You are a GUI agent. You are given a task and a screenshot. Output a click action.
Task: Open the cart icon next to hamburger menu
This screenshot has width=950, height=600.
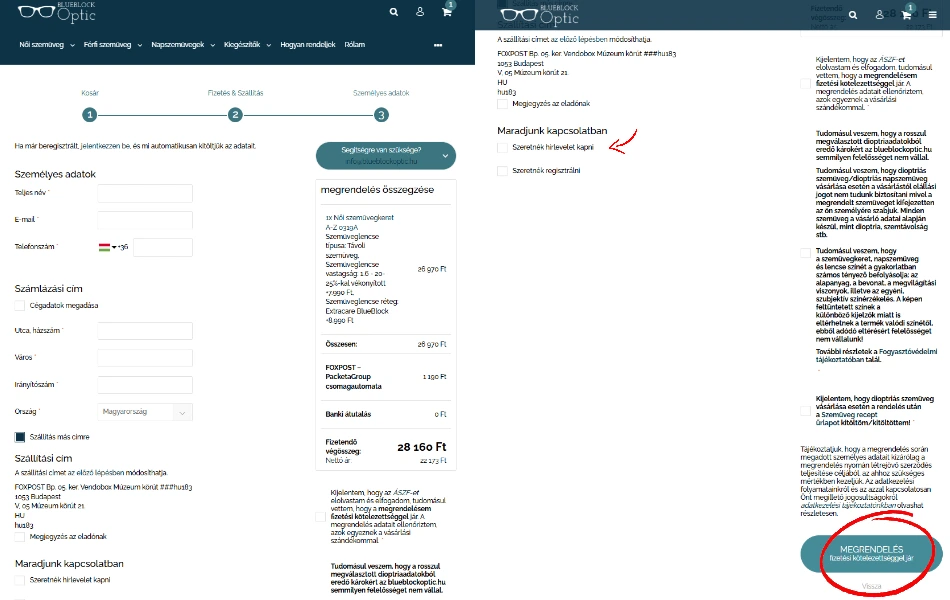tap(906, 15)
